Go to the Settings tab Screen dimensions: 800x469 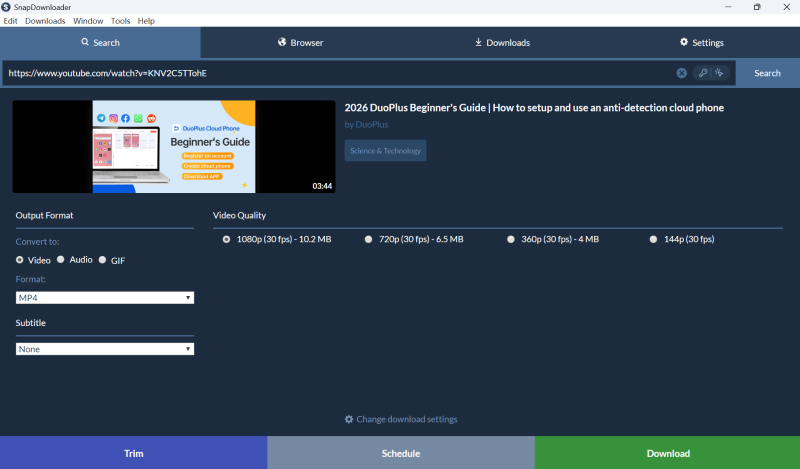[x=700, y=43]
